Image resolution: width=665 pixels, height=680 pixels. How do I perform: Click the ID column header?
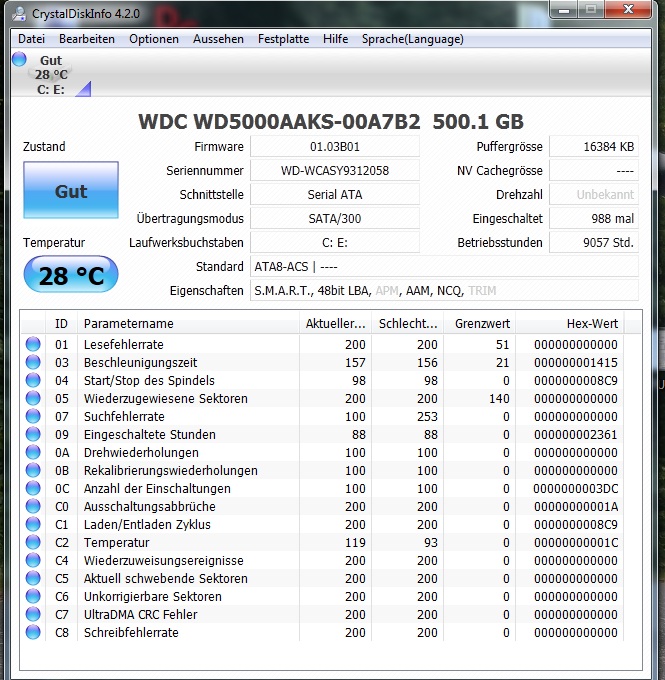pyautogui.click(x=61, y=324)
